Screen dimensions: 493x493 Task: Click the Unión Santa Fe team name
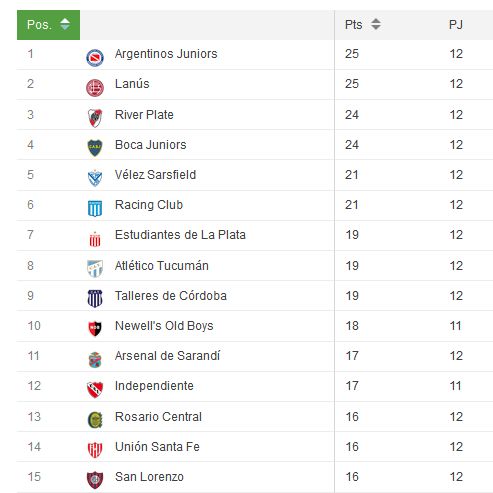(157, 447)
